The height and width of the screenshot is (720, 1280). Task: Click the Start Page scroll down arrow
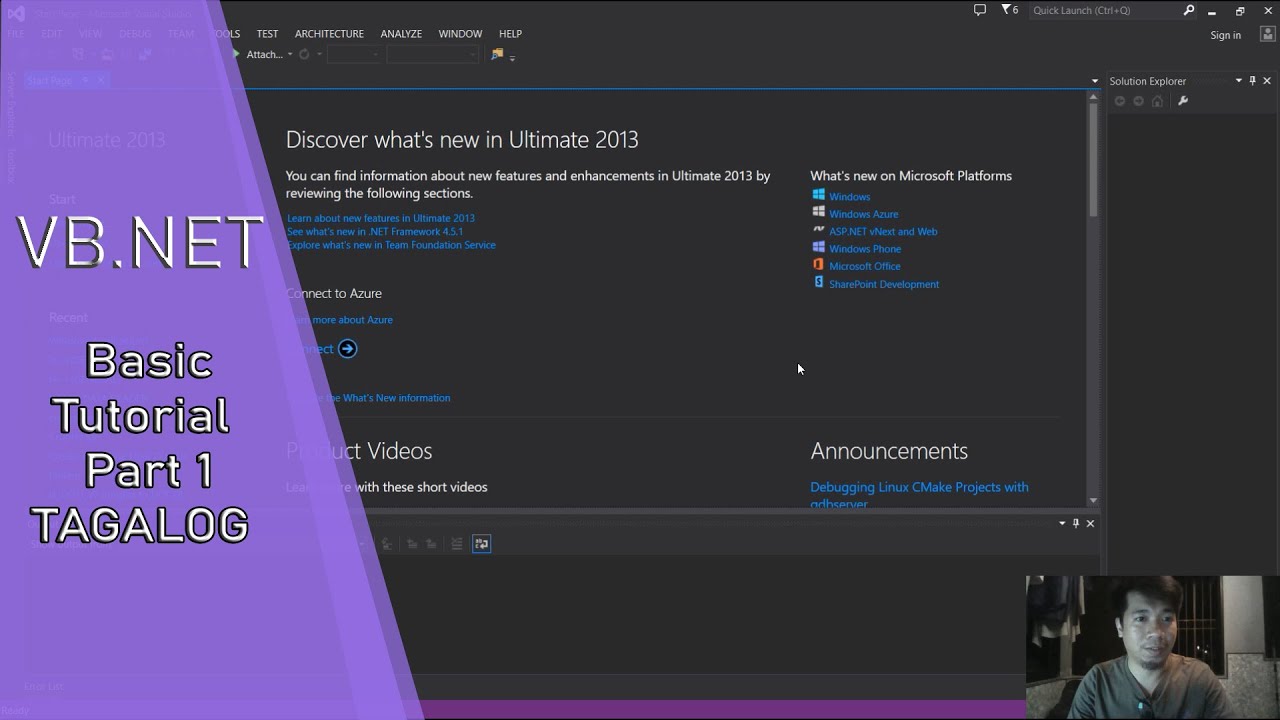point(1093,500)
